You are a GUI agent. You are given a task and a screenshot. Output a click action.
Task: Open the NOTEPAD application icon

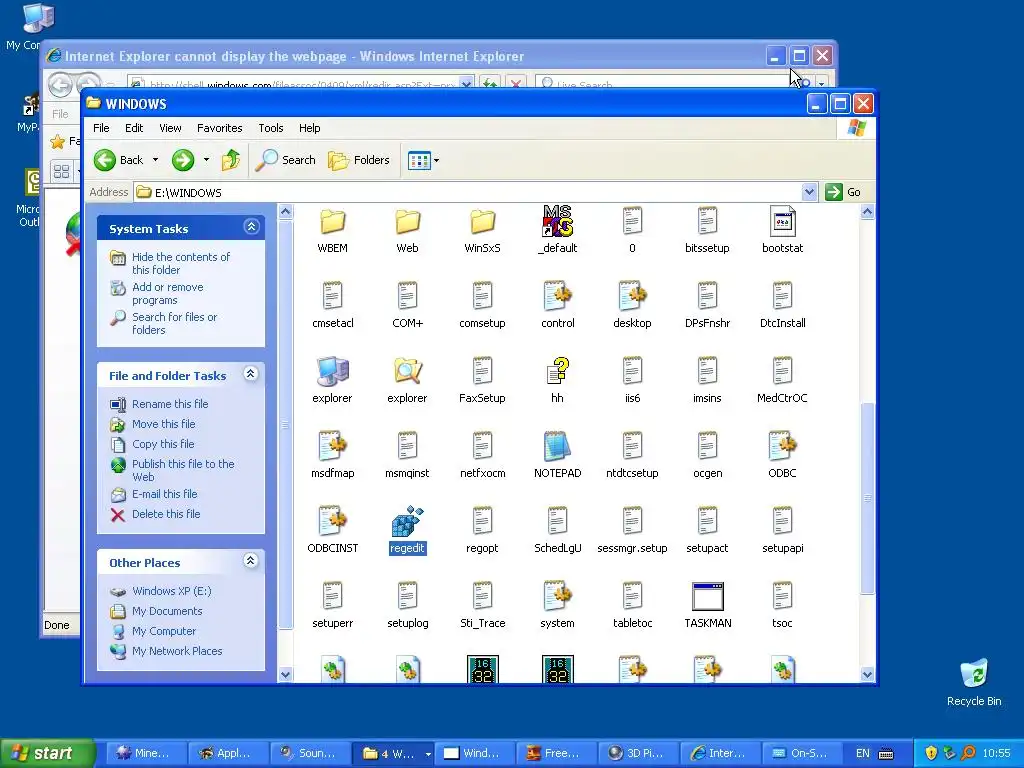557,446
